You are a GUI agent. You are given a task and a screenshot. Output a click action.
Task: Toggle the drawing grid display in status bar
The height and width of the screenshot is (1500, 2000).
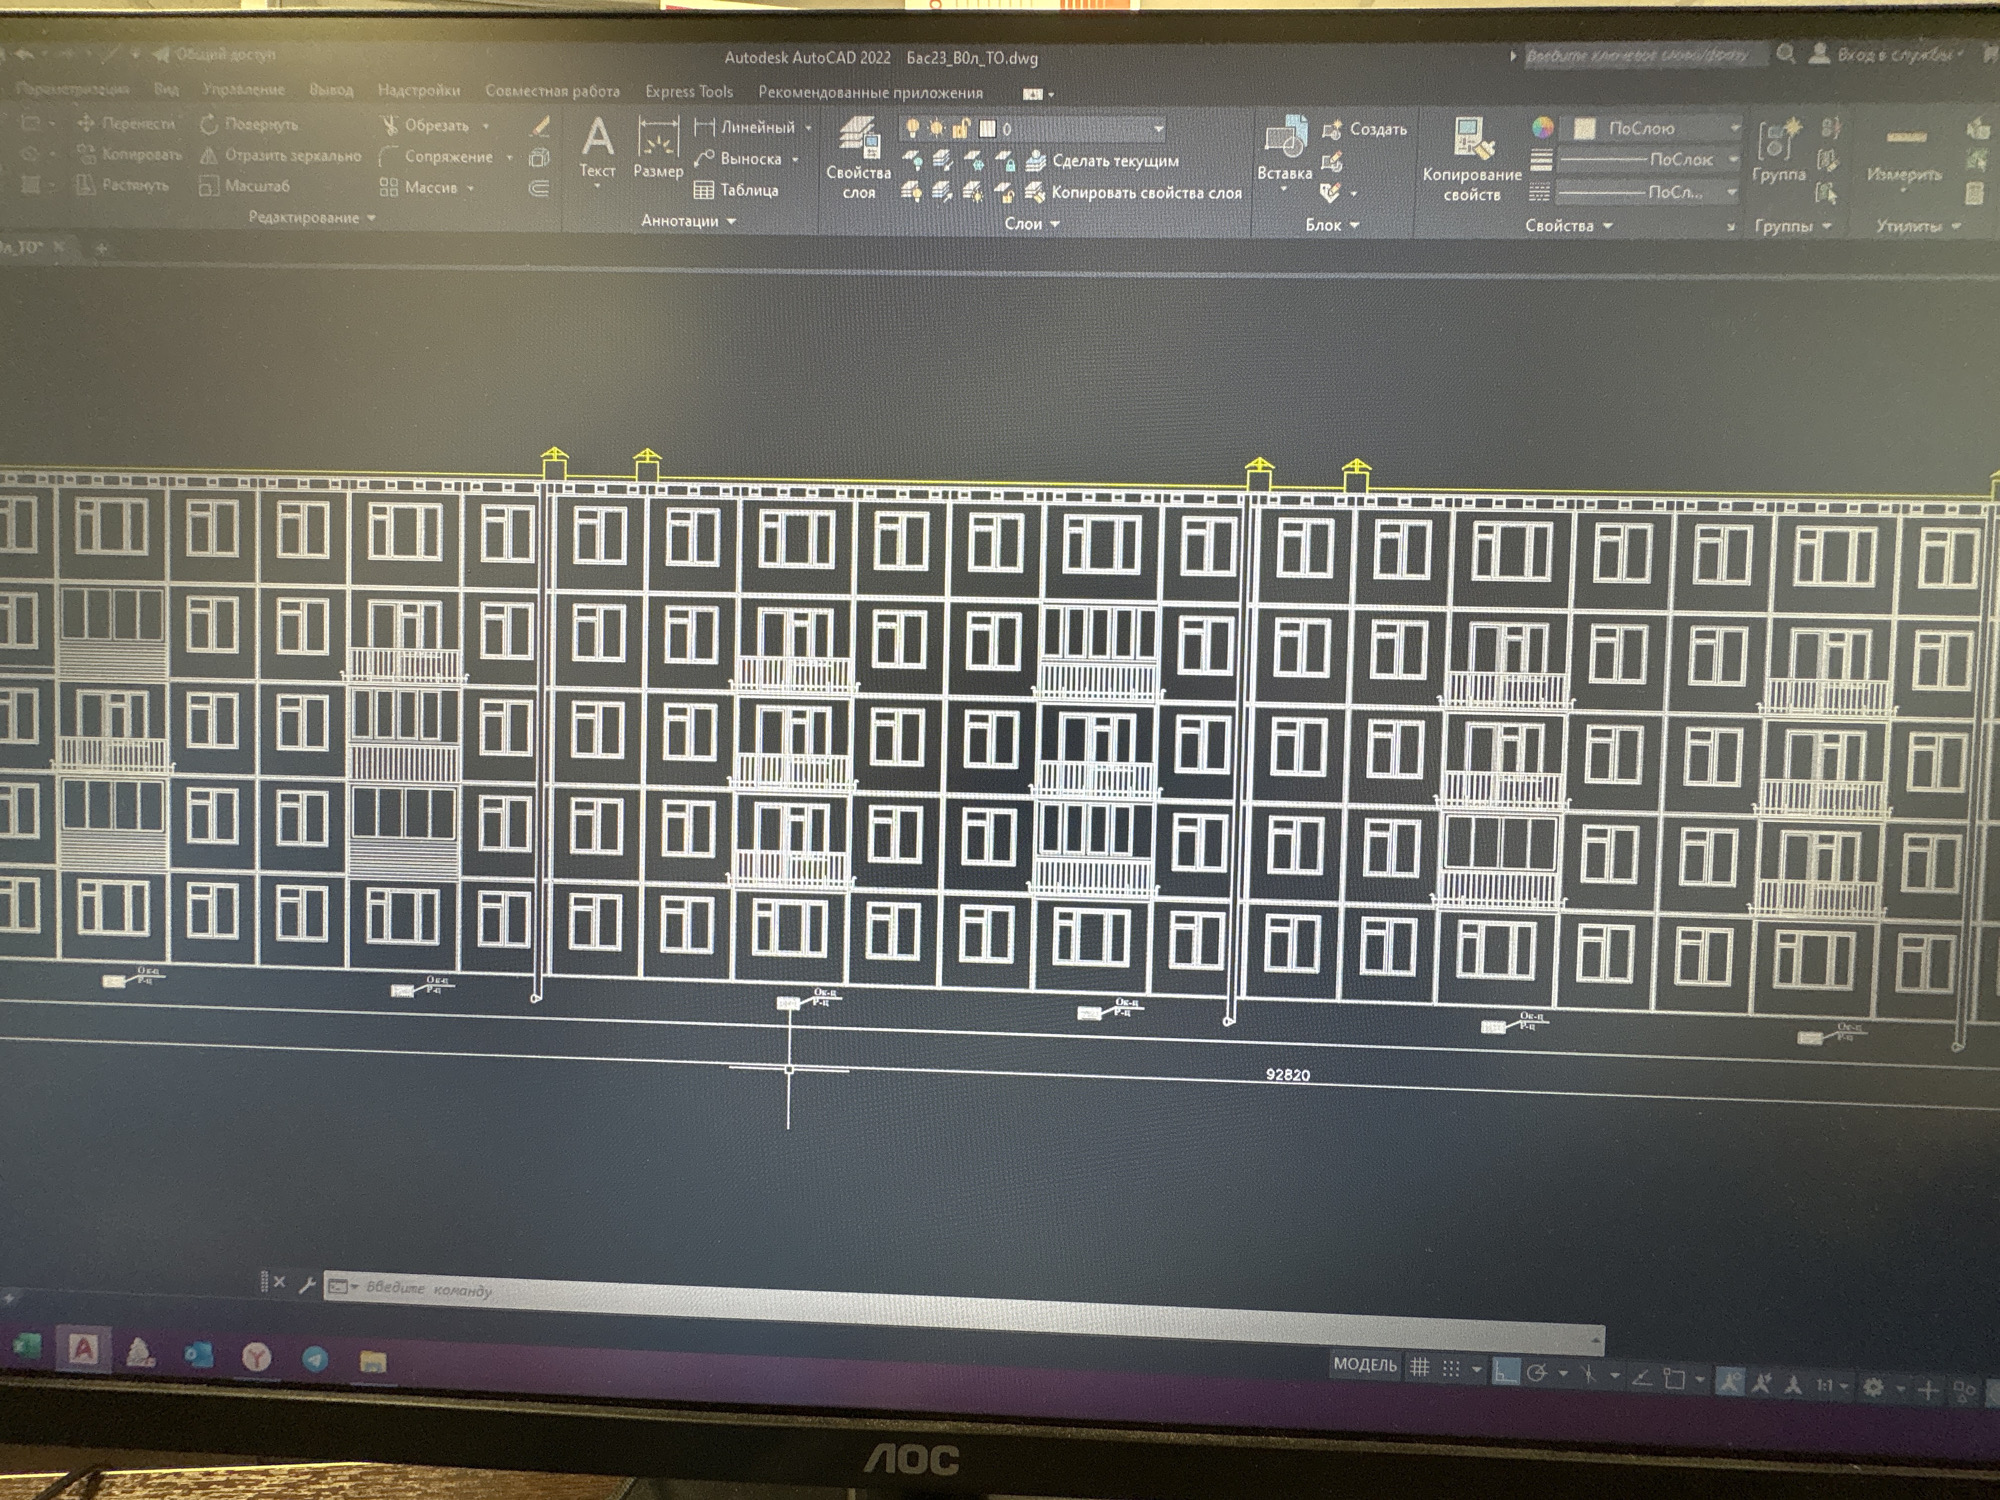click(1419, 1367)
